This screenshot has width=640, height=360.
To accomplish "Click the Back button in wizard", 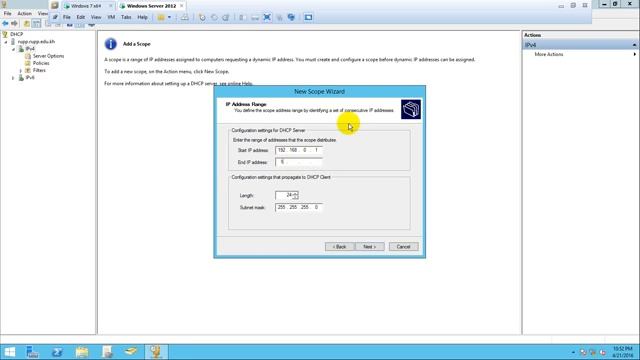I will (x=340, y=247).
